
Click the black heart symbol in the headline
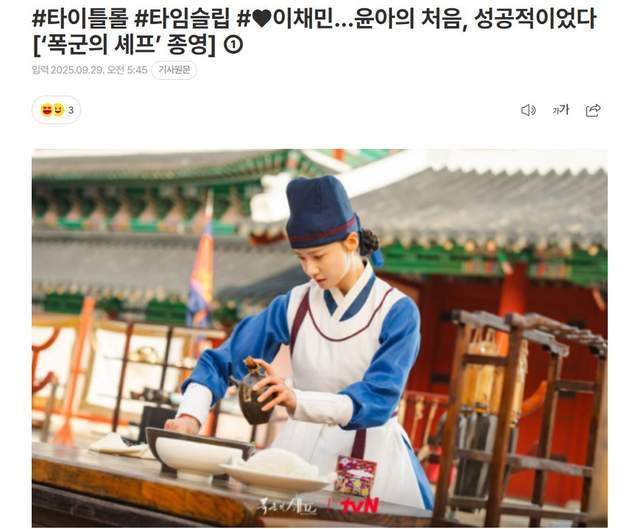click(262, 19)
